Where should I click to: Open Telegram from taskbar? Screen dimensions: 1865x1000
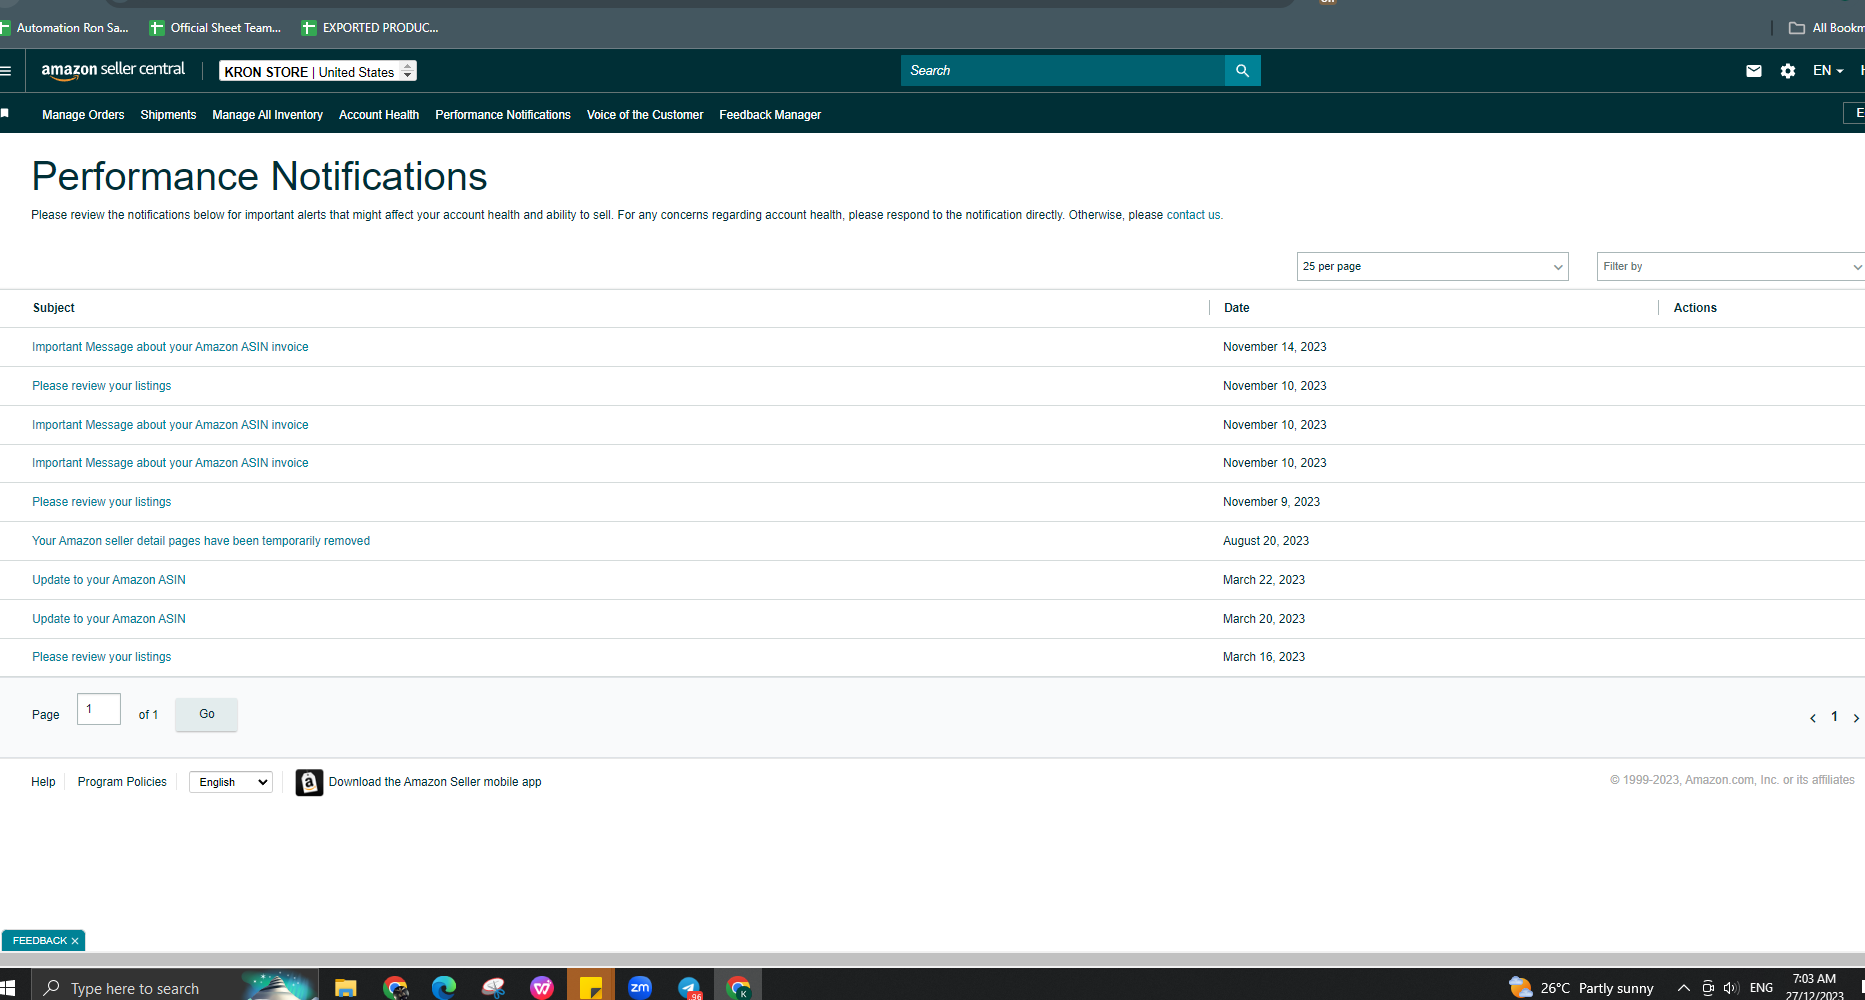point(689,988)
